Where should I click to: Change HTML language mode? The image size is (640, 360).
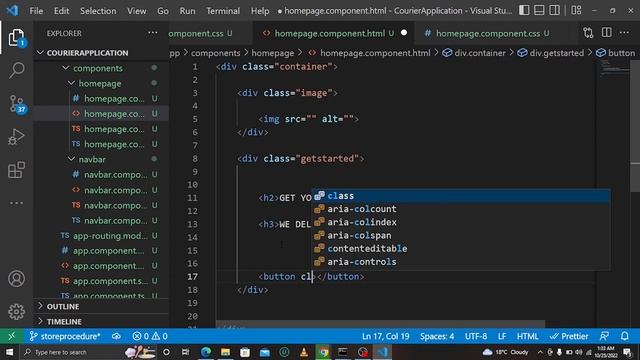point(527,336)
